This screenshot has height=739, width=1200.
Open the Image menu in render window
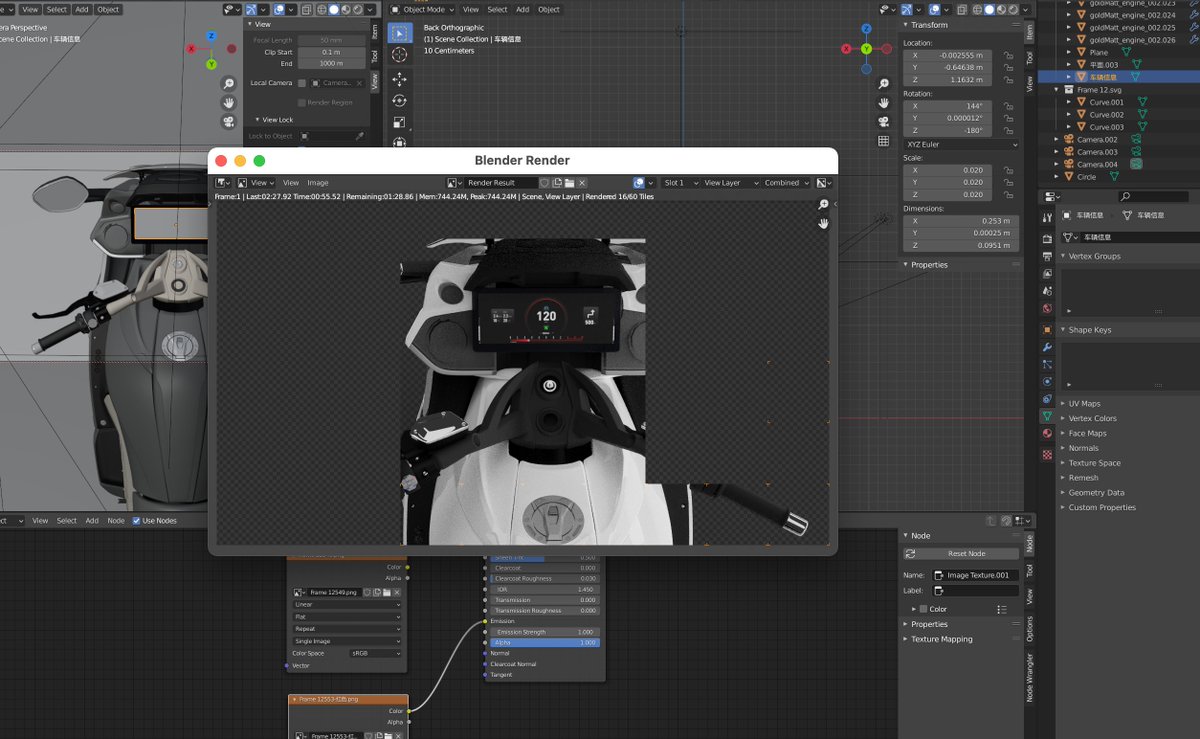(318, 183)
